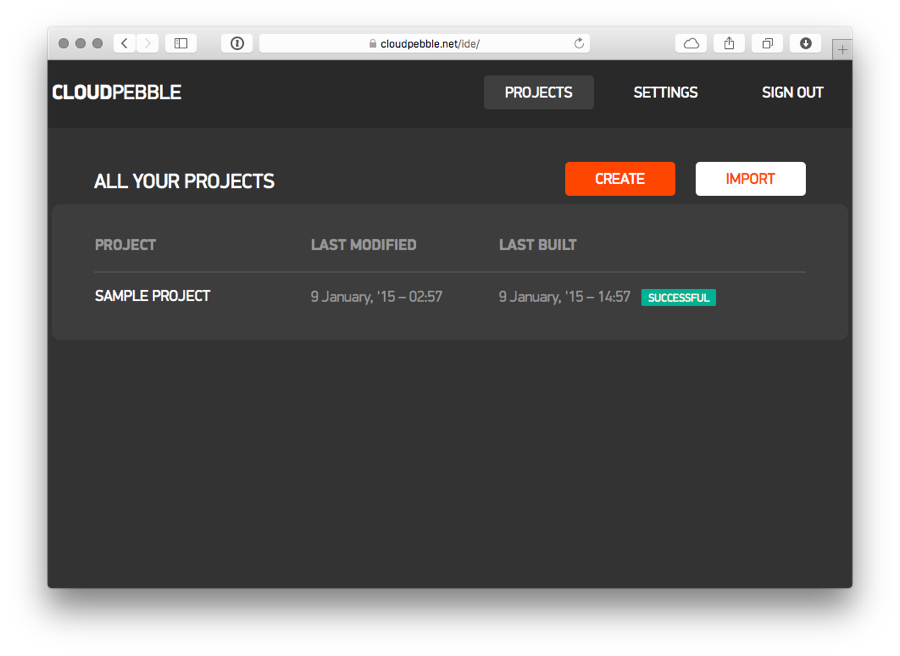Click the ALL YOUR PROJECTS heading
This screenshot has width=900, height=656.
click(x=184, y=181)
